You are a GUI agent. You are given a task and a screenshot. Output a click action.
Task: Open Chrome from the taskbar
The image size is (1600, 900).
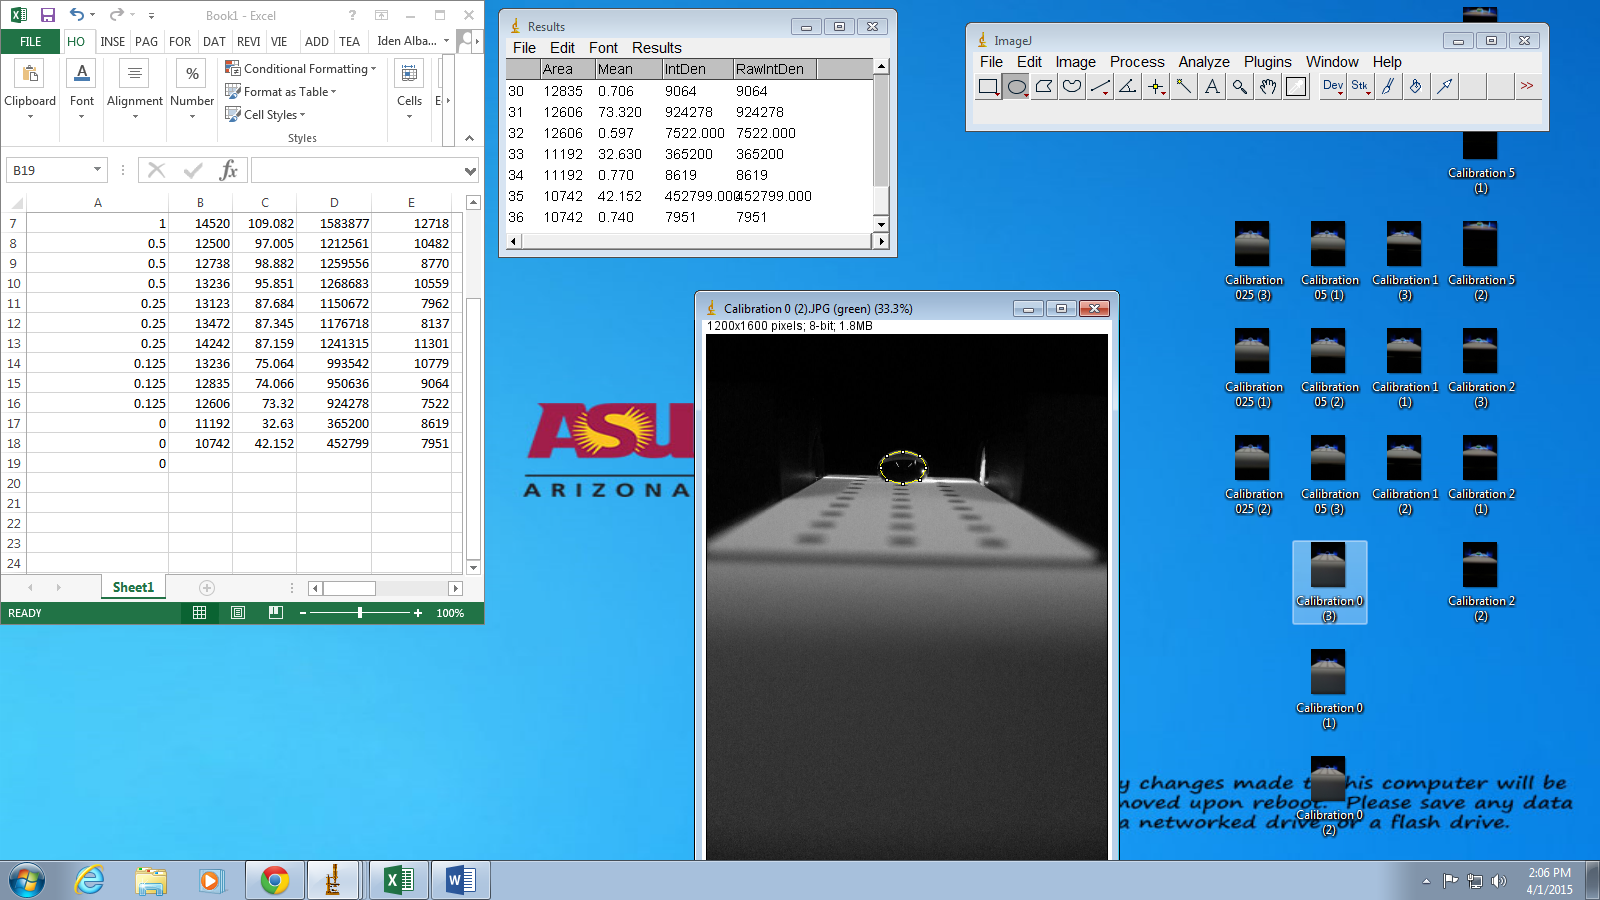(x=275, y=880)
